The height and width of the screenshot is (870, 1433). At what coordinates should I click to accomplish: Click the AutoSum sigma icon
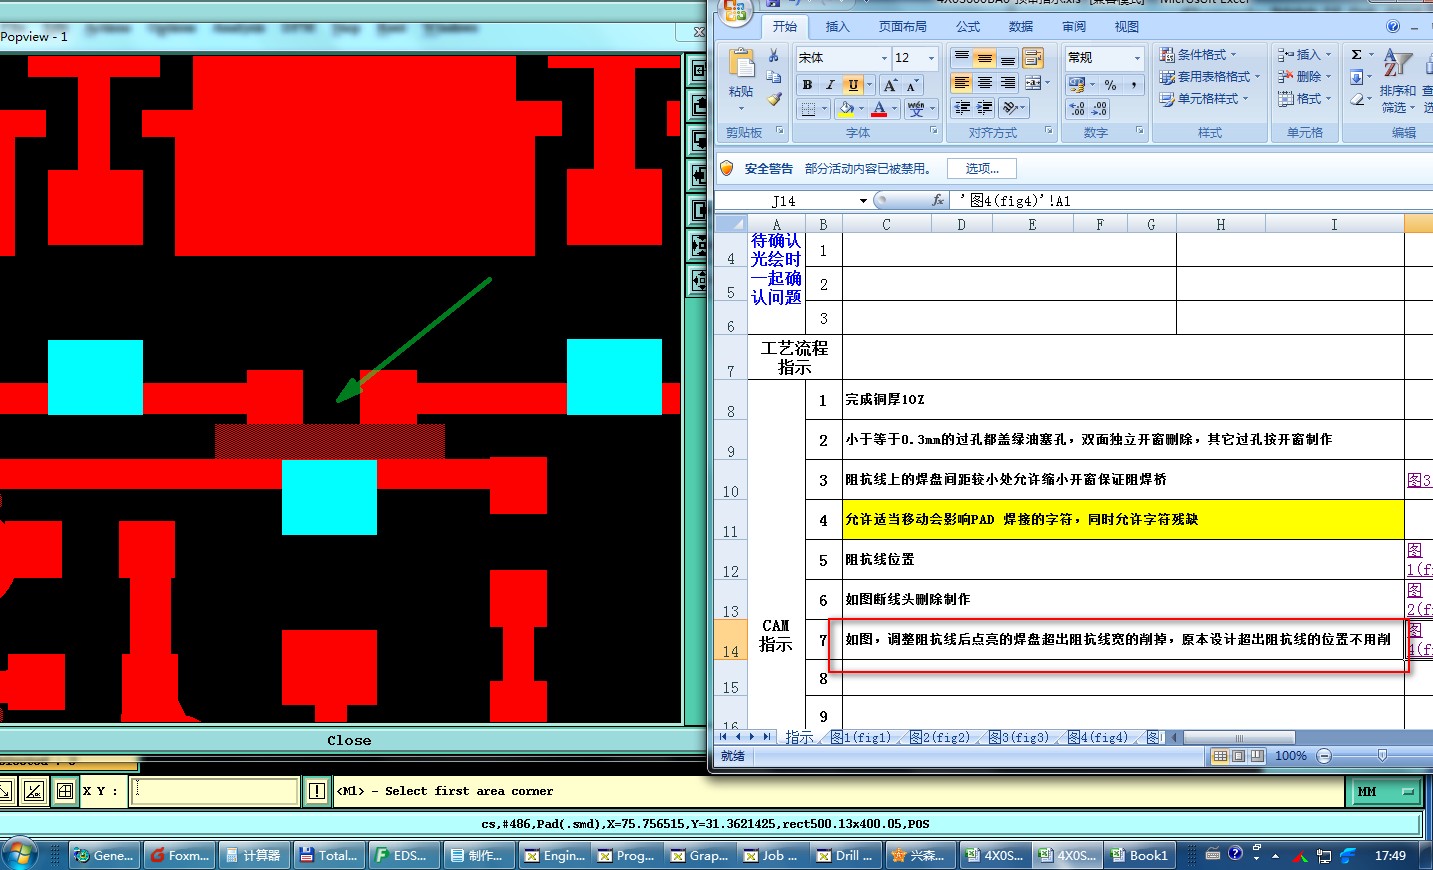(1357, 55)
